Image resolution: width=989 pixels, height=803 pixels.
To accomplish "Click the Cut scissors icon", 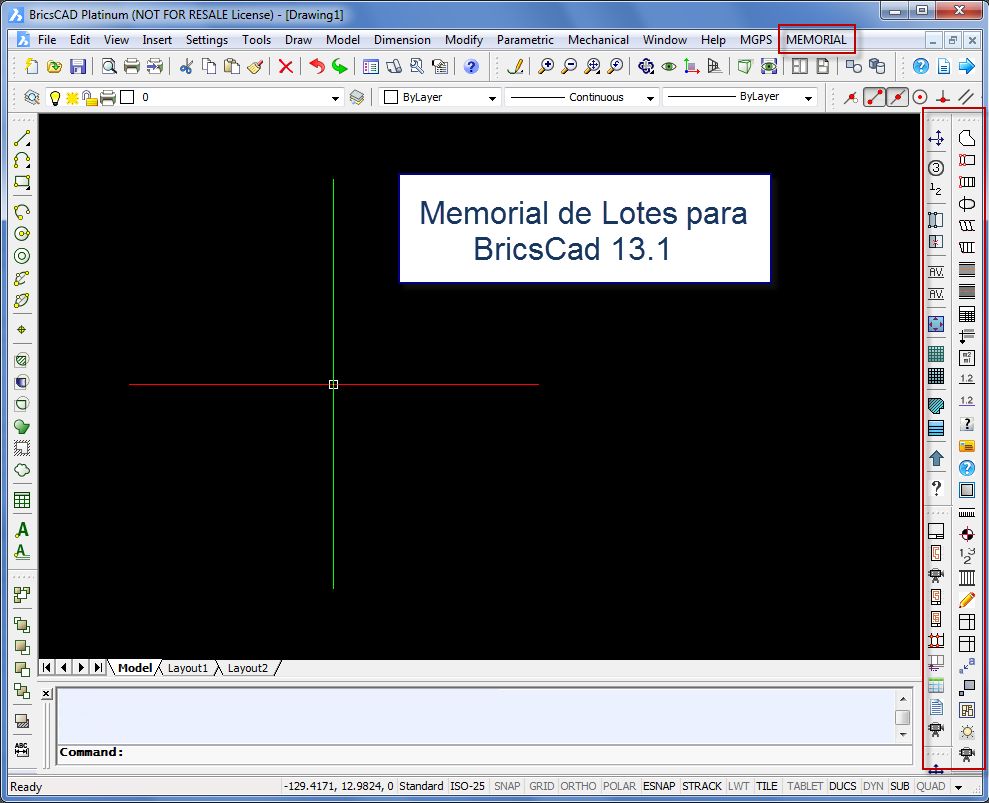I will pyautogui.click(x=185, y=67).
